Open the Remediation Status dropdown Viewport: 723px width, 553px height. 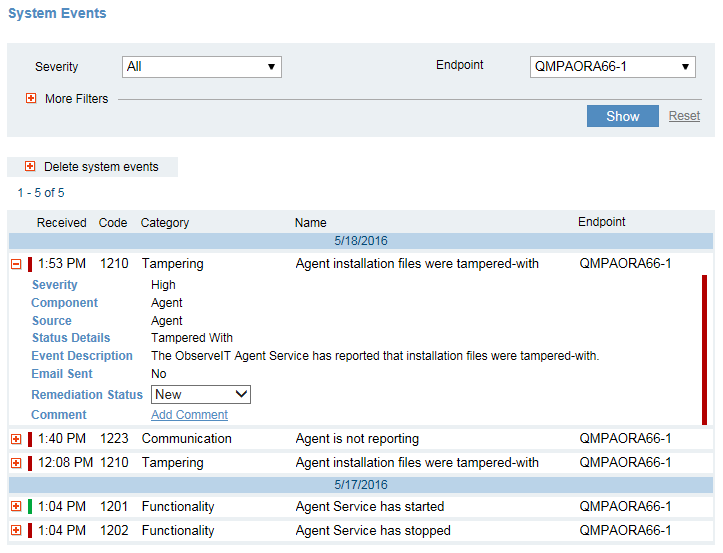tap(200, 395)
